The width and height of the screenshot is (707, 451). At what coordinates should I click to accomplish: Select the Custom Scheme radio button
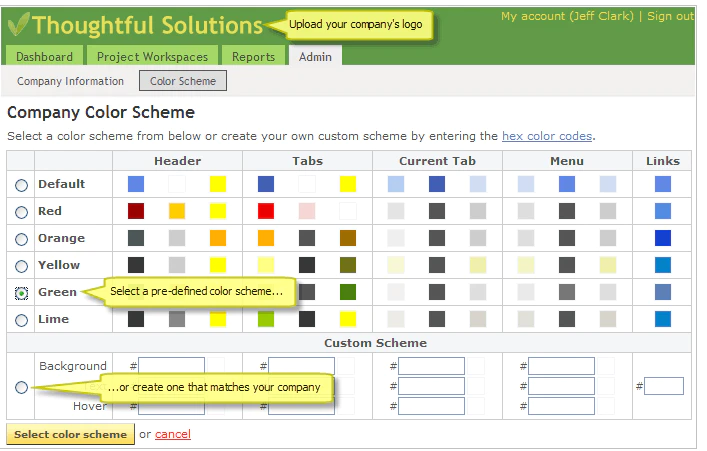click(x=21, y=387)
